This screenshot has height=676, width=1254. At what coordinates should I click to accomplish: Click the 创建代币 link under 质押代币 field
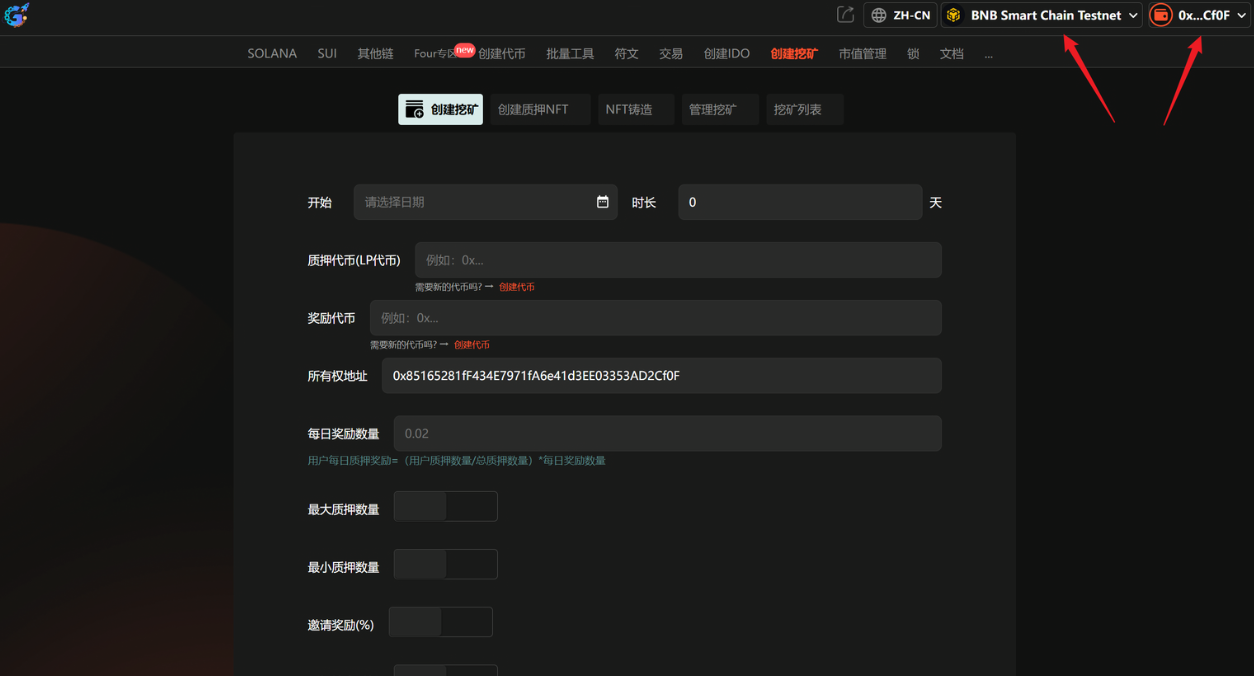[x=517, y=287]
